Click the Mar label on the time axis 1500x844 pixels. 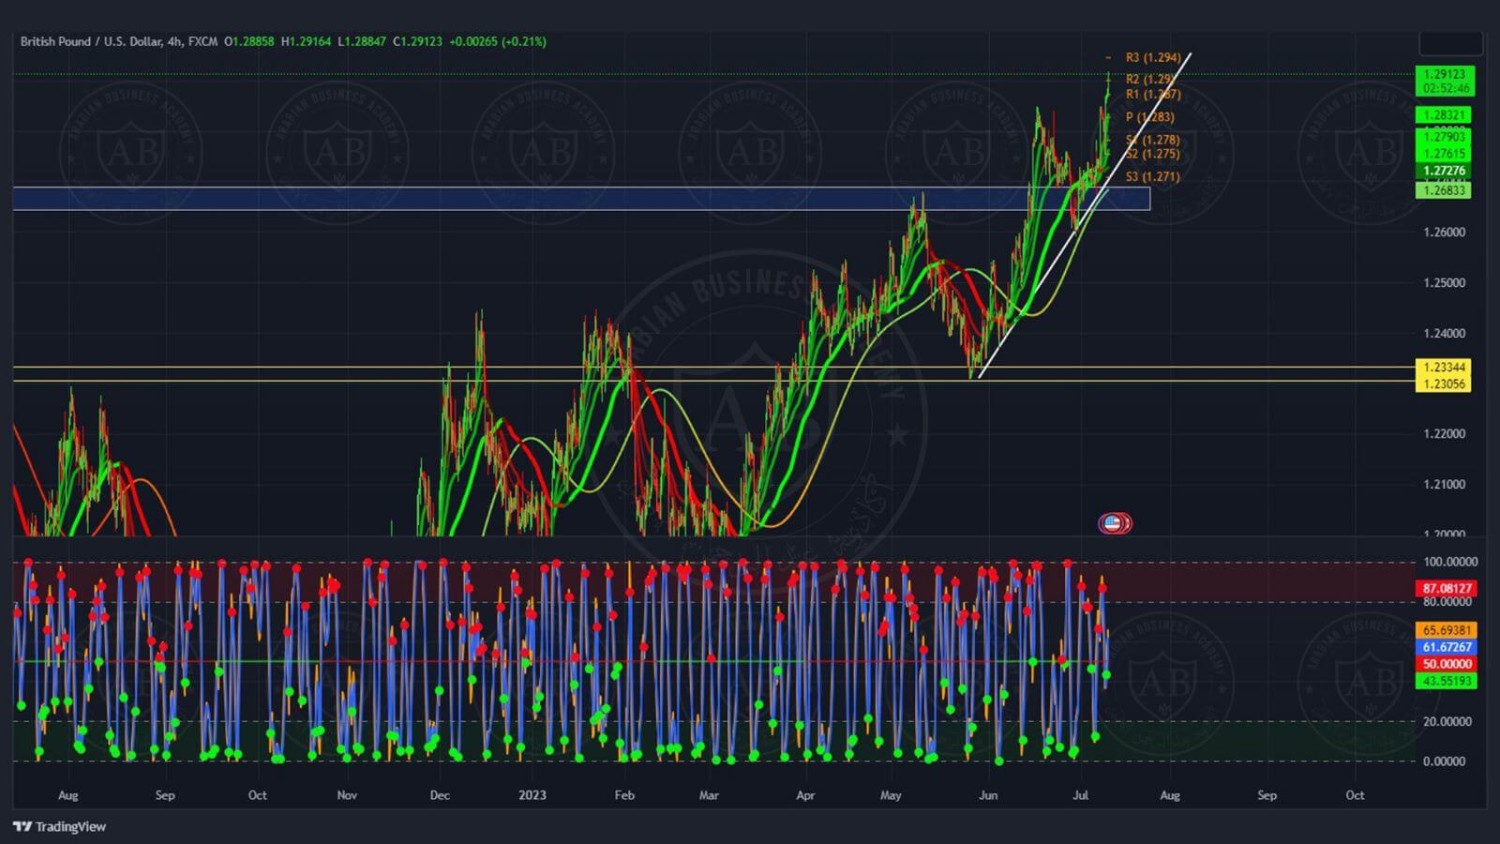pyautogui.click(x=709, y=795)
